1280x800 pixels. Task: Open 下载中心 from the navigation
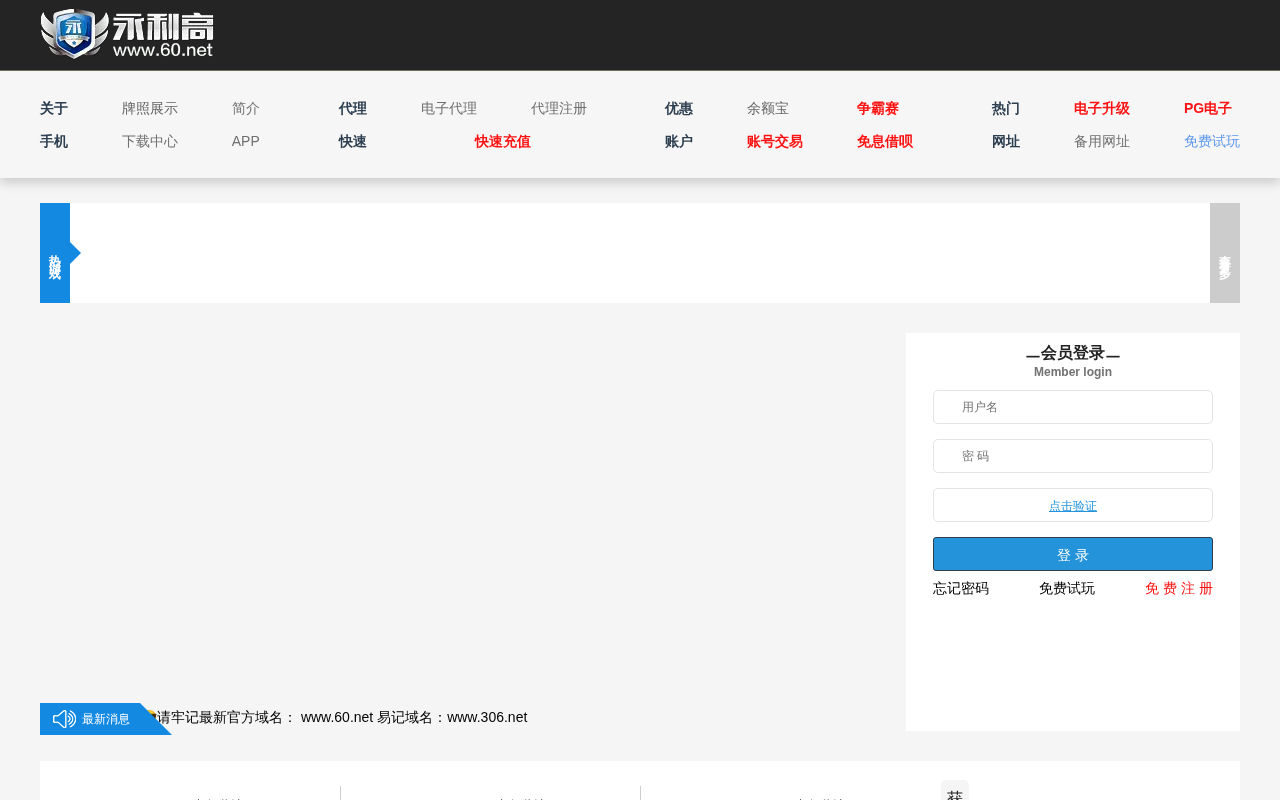(x=150, y=142)
